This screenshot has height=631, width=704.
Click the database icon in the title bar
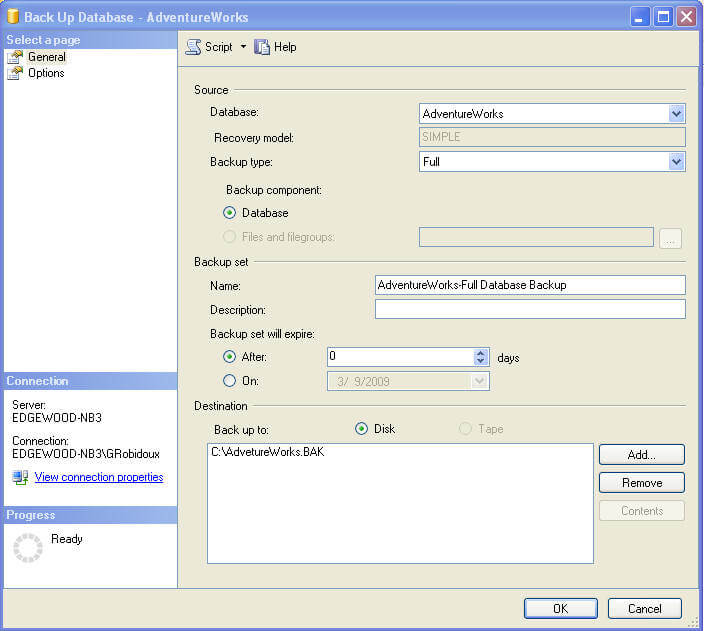(x=13, y=17)
